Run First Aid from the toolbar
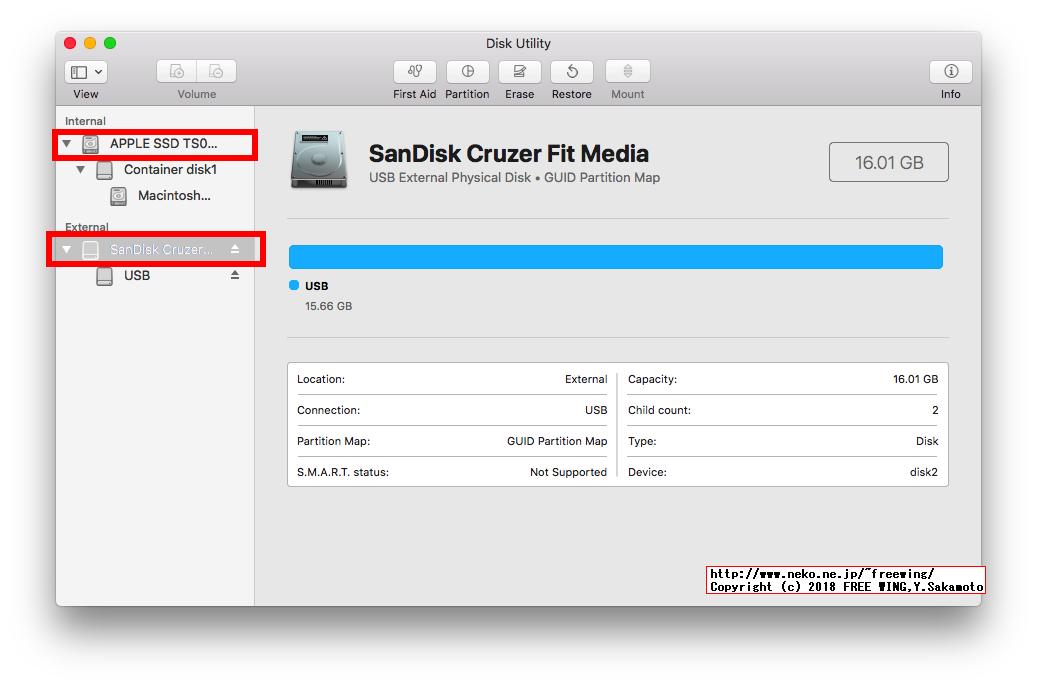1037x686 pixels. (x=415, y=71)
